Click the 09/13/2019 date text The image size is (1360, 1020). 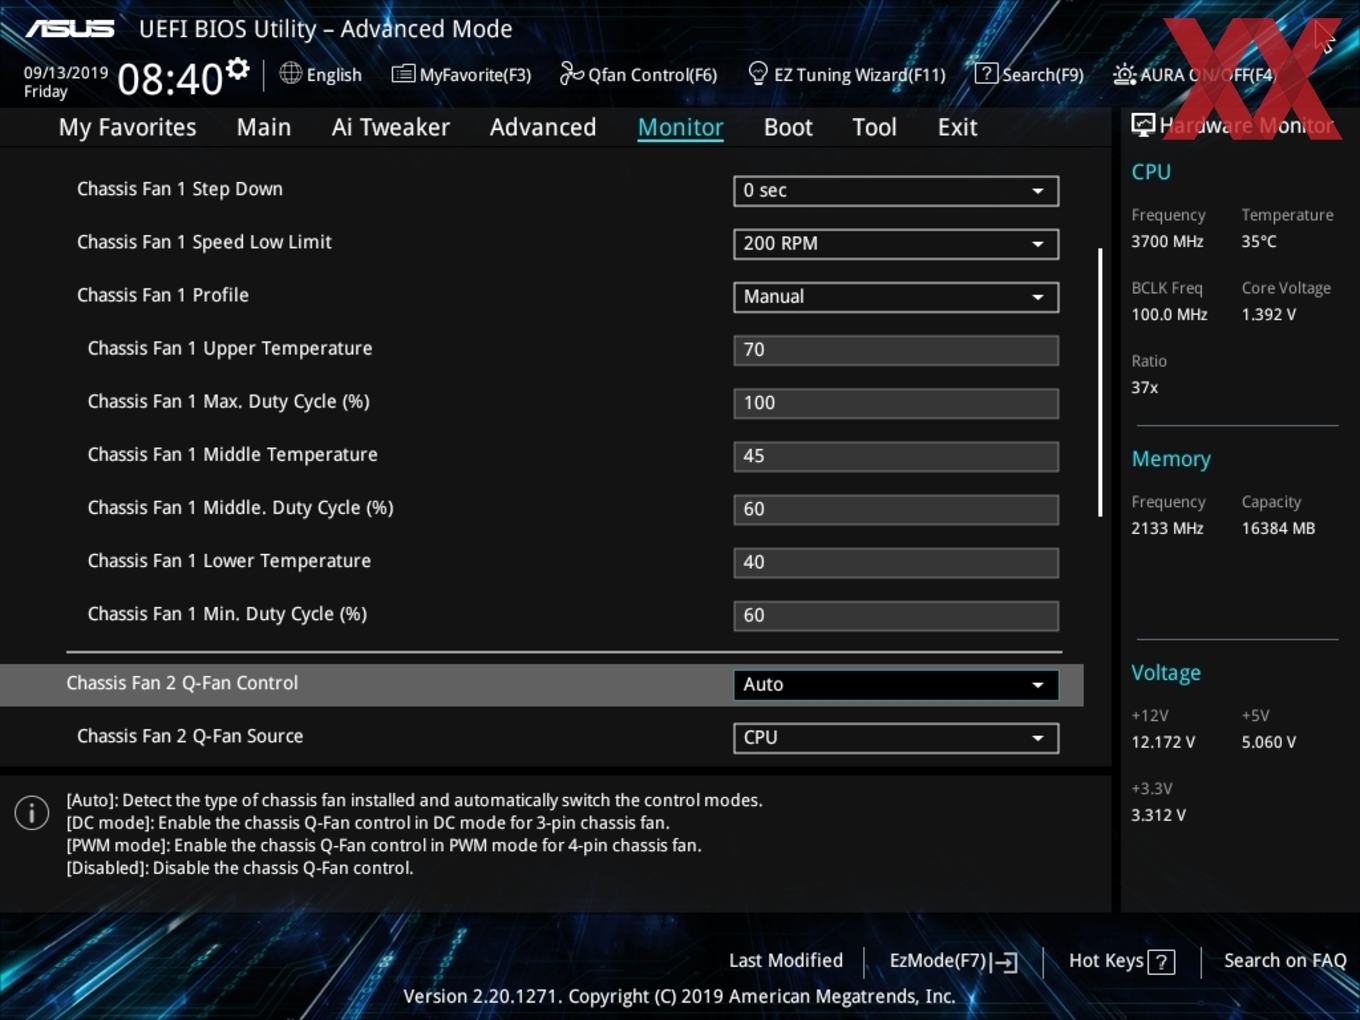click(66, 73)
